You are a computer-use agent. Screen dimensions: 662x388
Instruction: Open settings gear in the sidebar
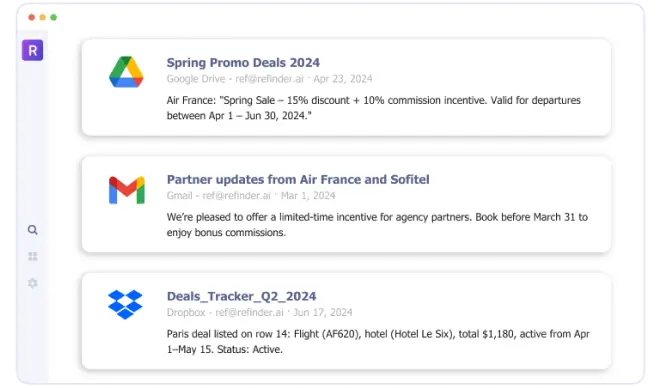pyautogui.click(x=33, y=283)
